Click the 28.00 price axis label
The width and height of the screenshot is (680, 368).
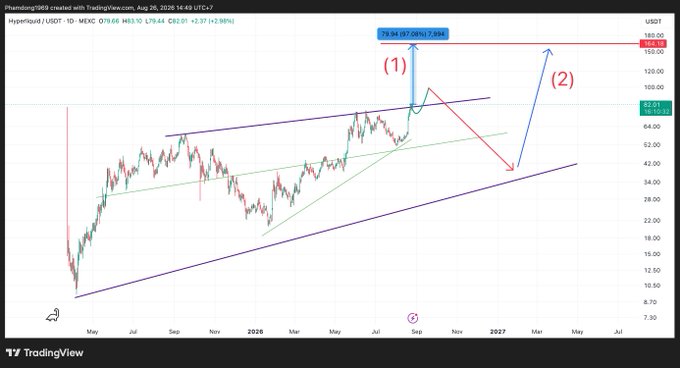pos(653,199)
